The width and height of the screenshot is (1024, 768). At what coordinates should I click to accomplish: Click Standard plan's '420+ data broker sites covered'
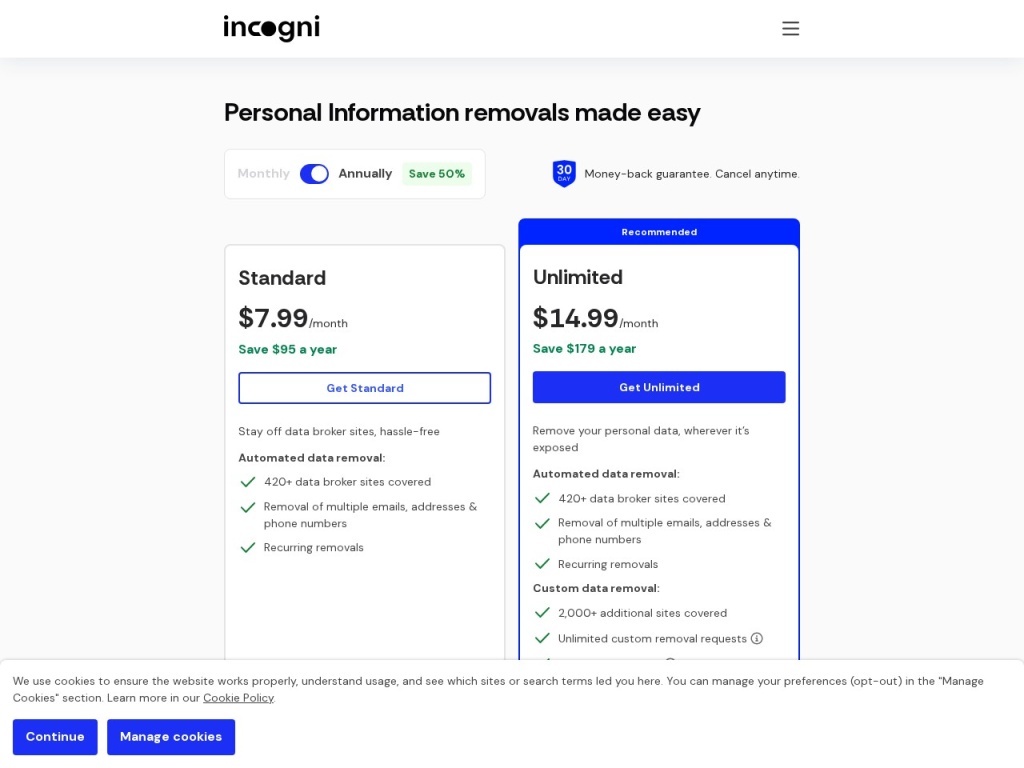pyautogui.click(x=347, y=482)
